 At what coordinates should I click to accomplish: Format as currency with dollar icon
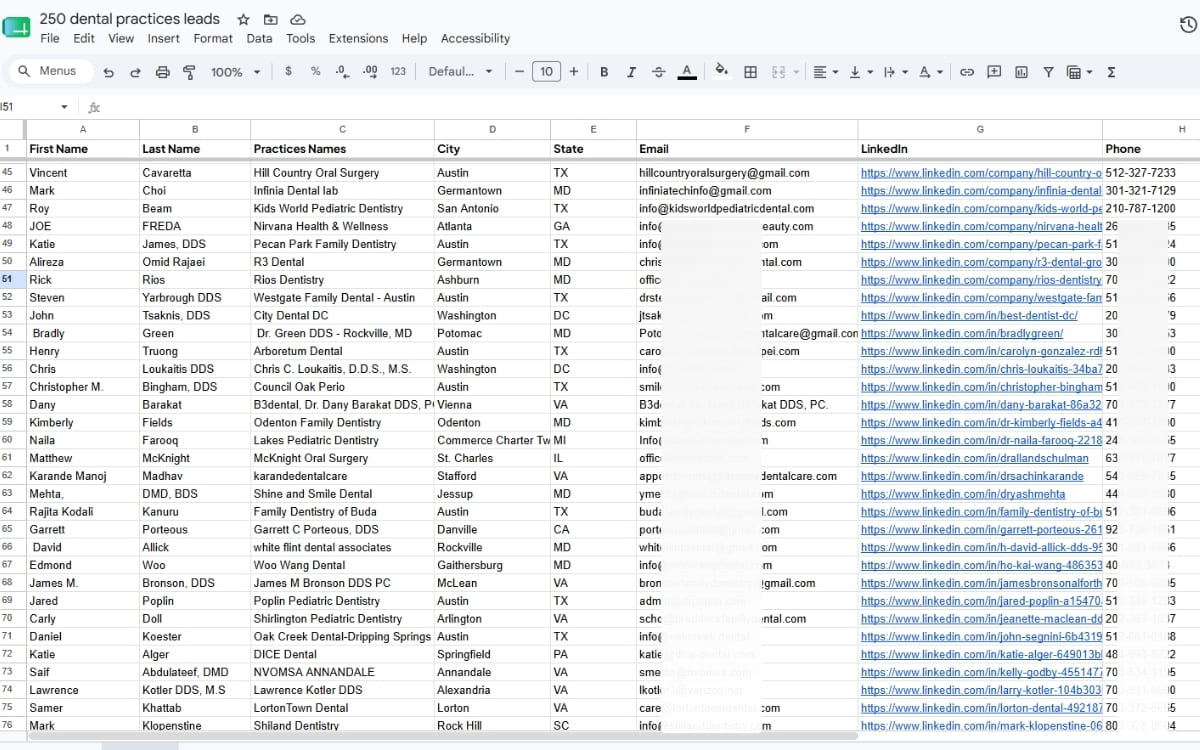coord(288,71)
